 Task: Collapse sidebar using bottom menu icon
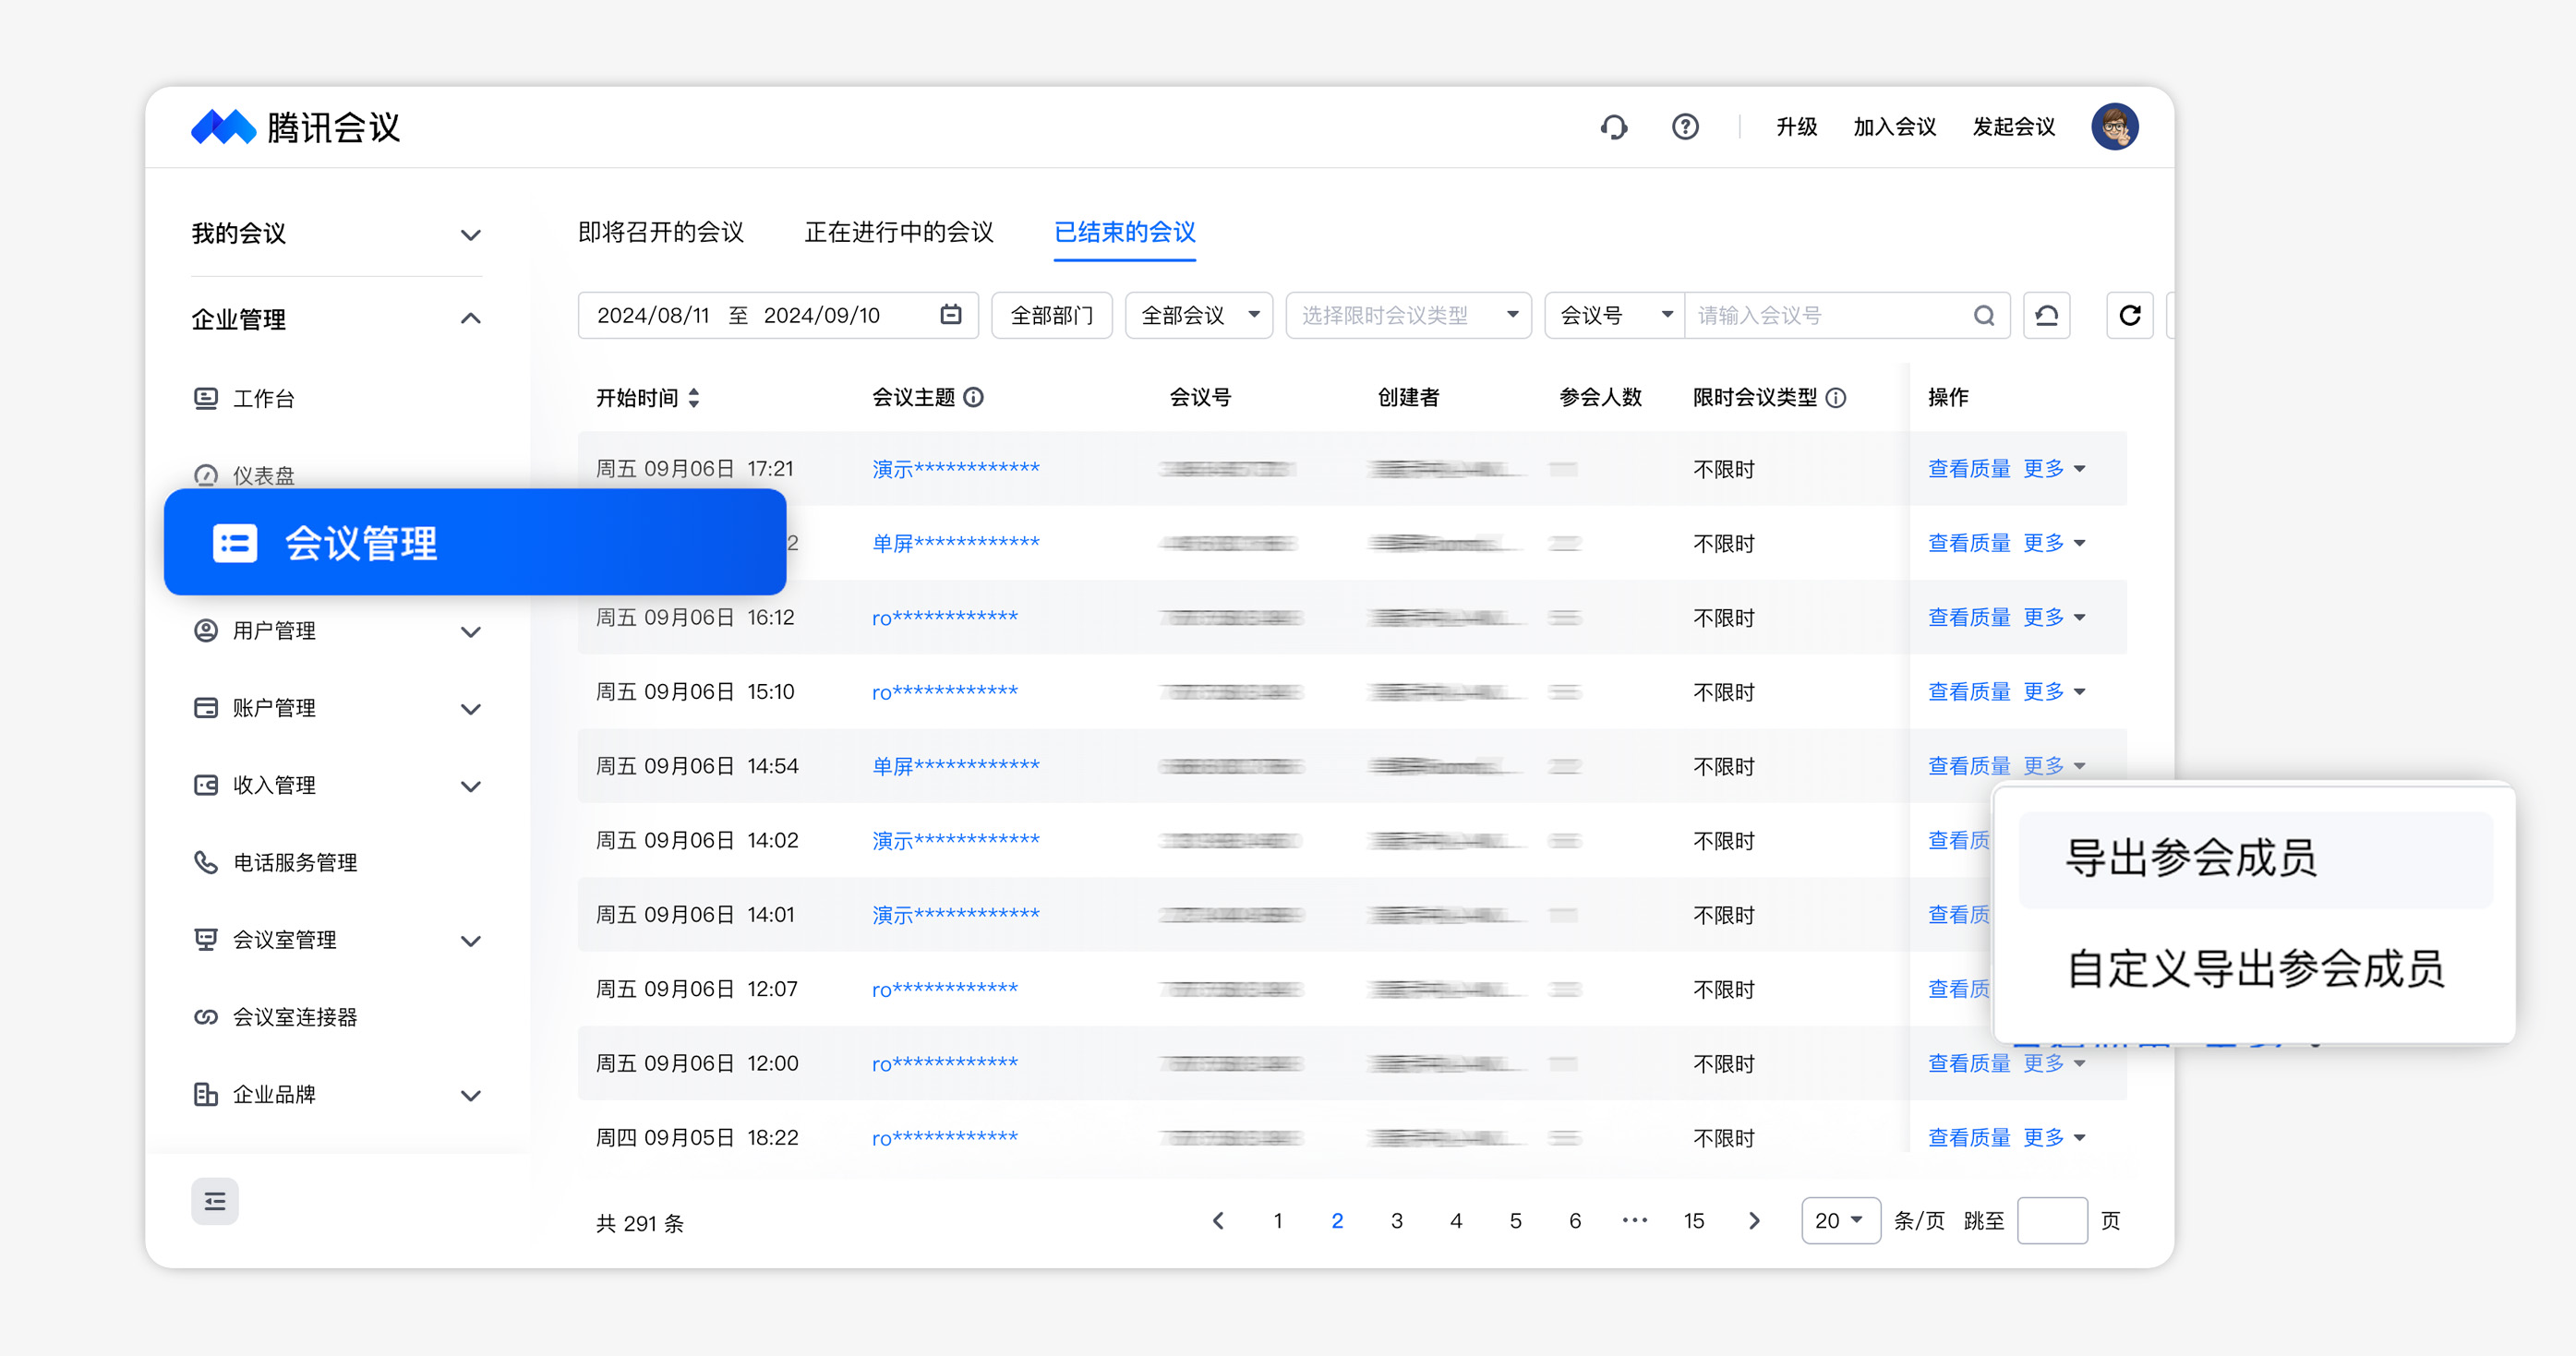(x=215, y=1201)
